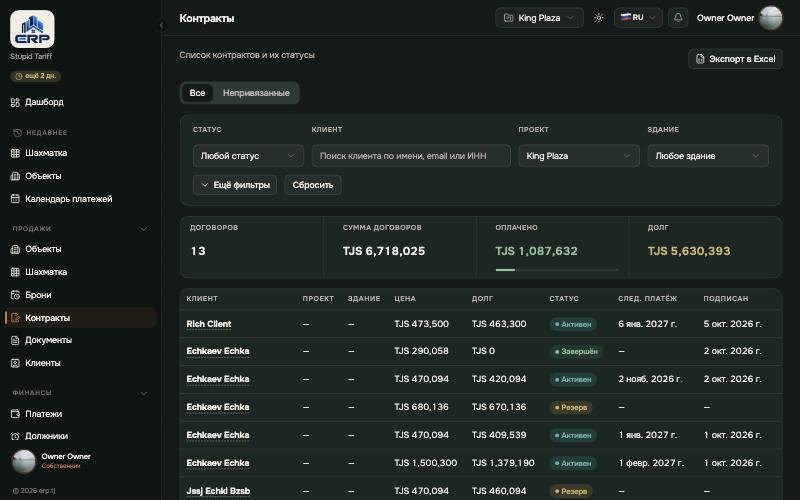Click the еще 2 дн. trial badge
Screen dimensions: 800x500
[36, 76]
